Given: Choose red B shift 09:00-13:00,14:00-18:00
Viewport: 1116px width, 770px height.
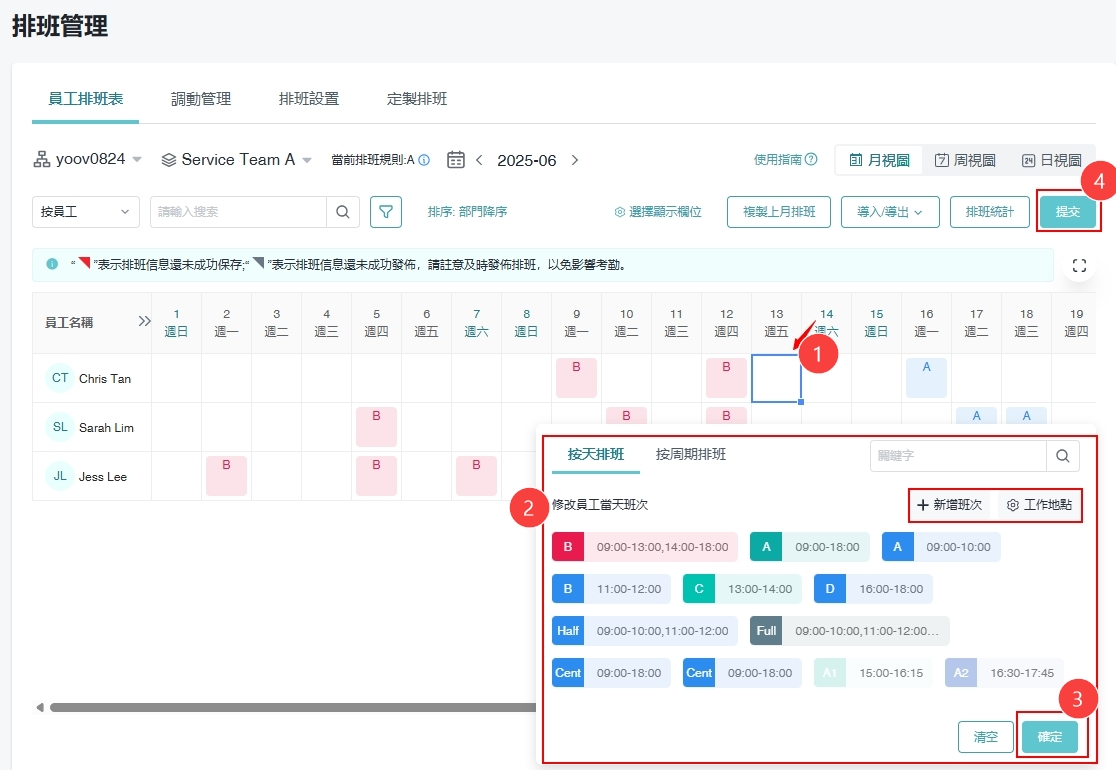Looking at the screenshot, I should pyautogui.click(x=644, y=547).
